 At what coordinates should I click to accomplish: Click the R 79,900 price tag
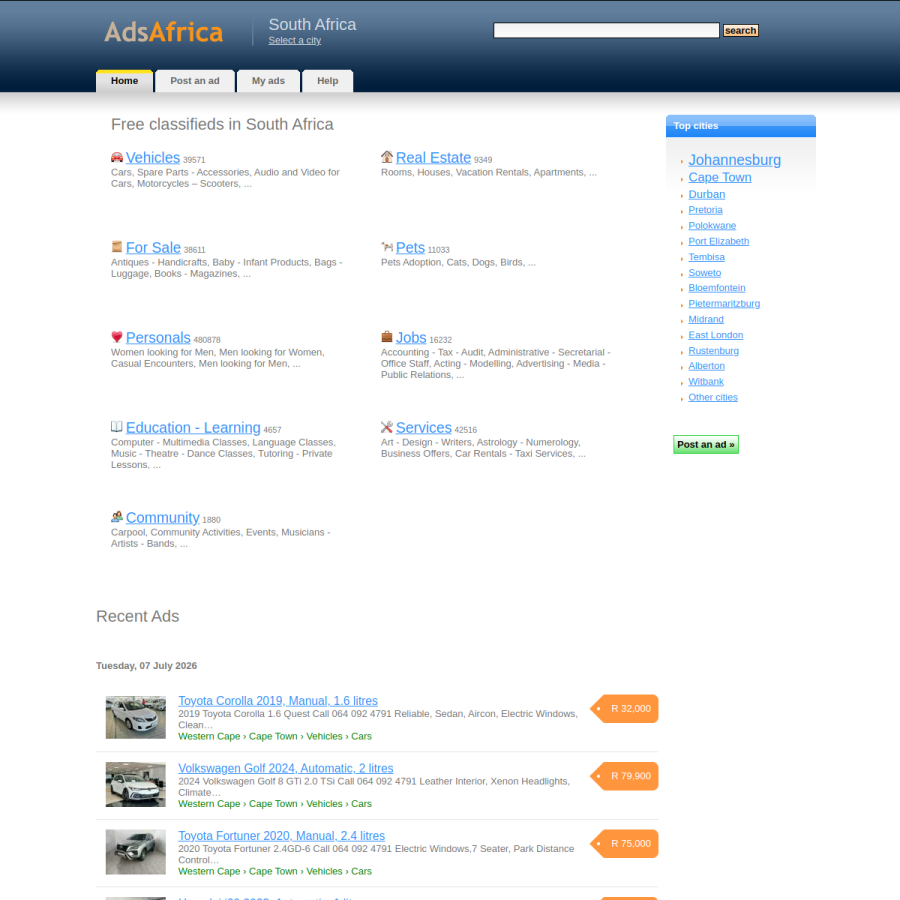[x=624, y=777]
